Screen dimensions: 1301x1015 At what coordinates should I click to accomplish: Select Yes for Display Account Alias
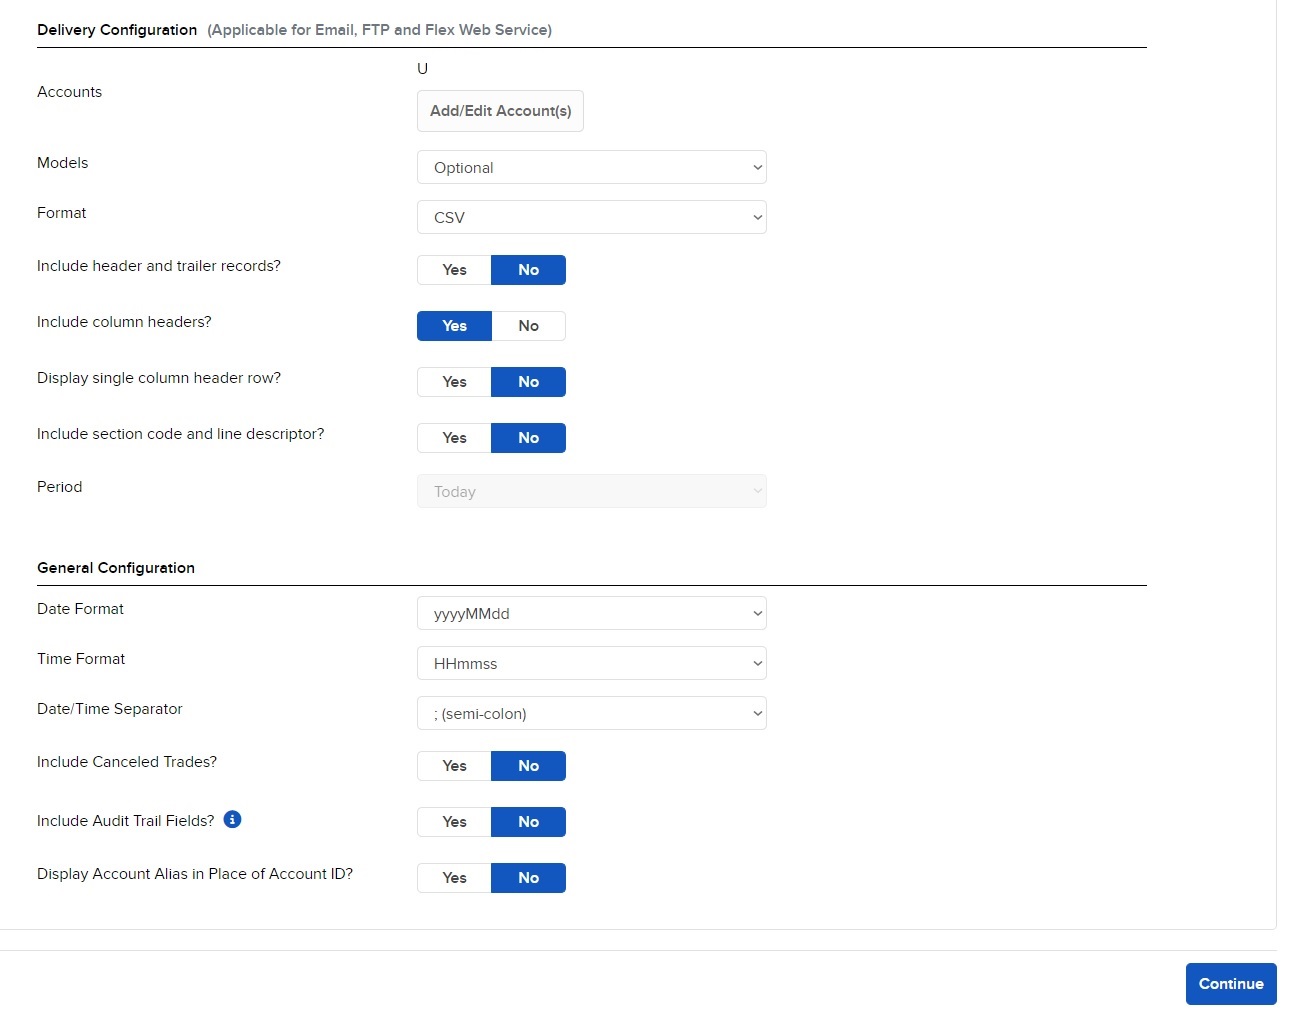click(454, 878)
